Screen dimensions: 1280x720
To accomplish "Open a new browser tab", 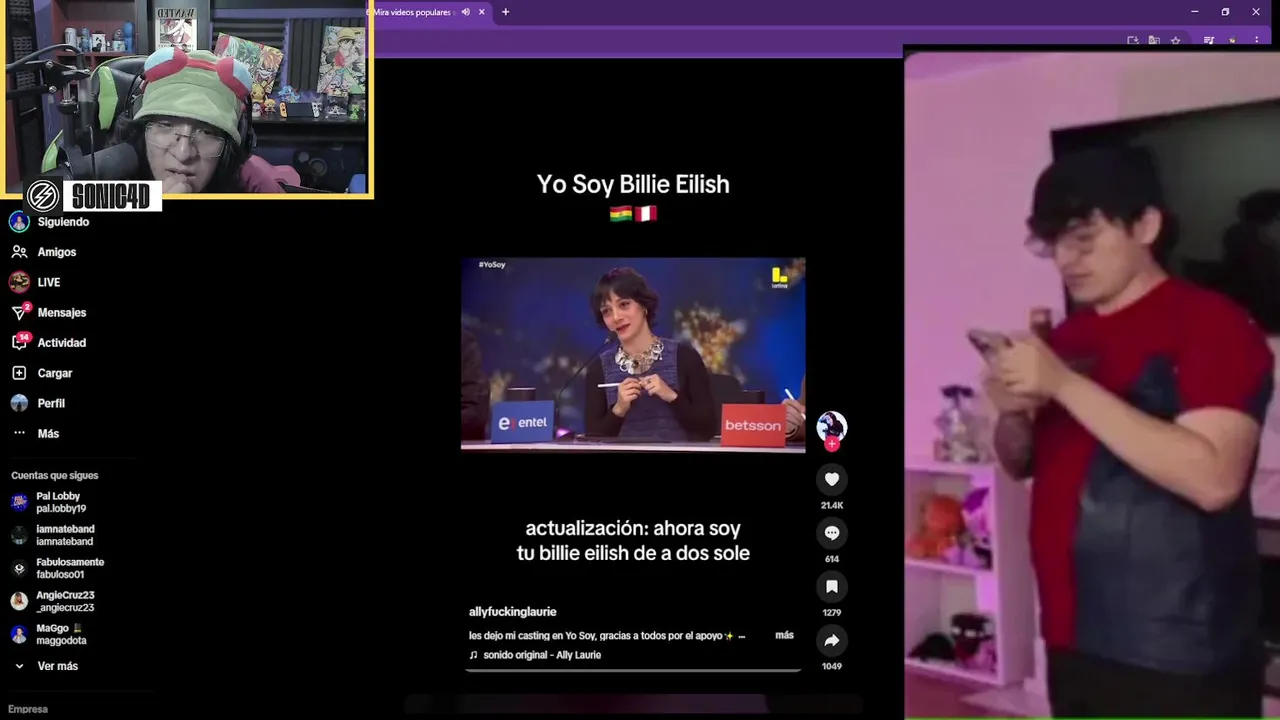I will click(505, 12).
